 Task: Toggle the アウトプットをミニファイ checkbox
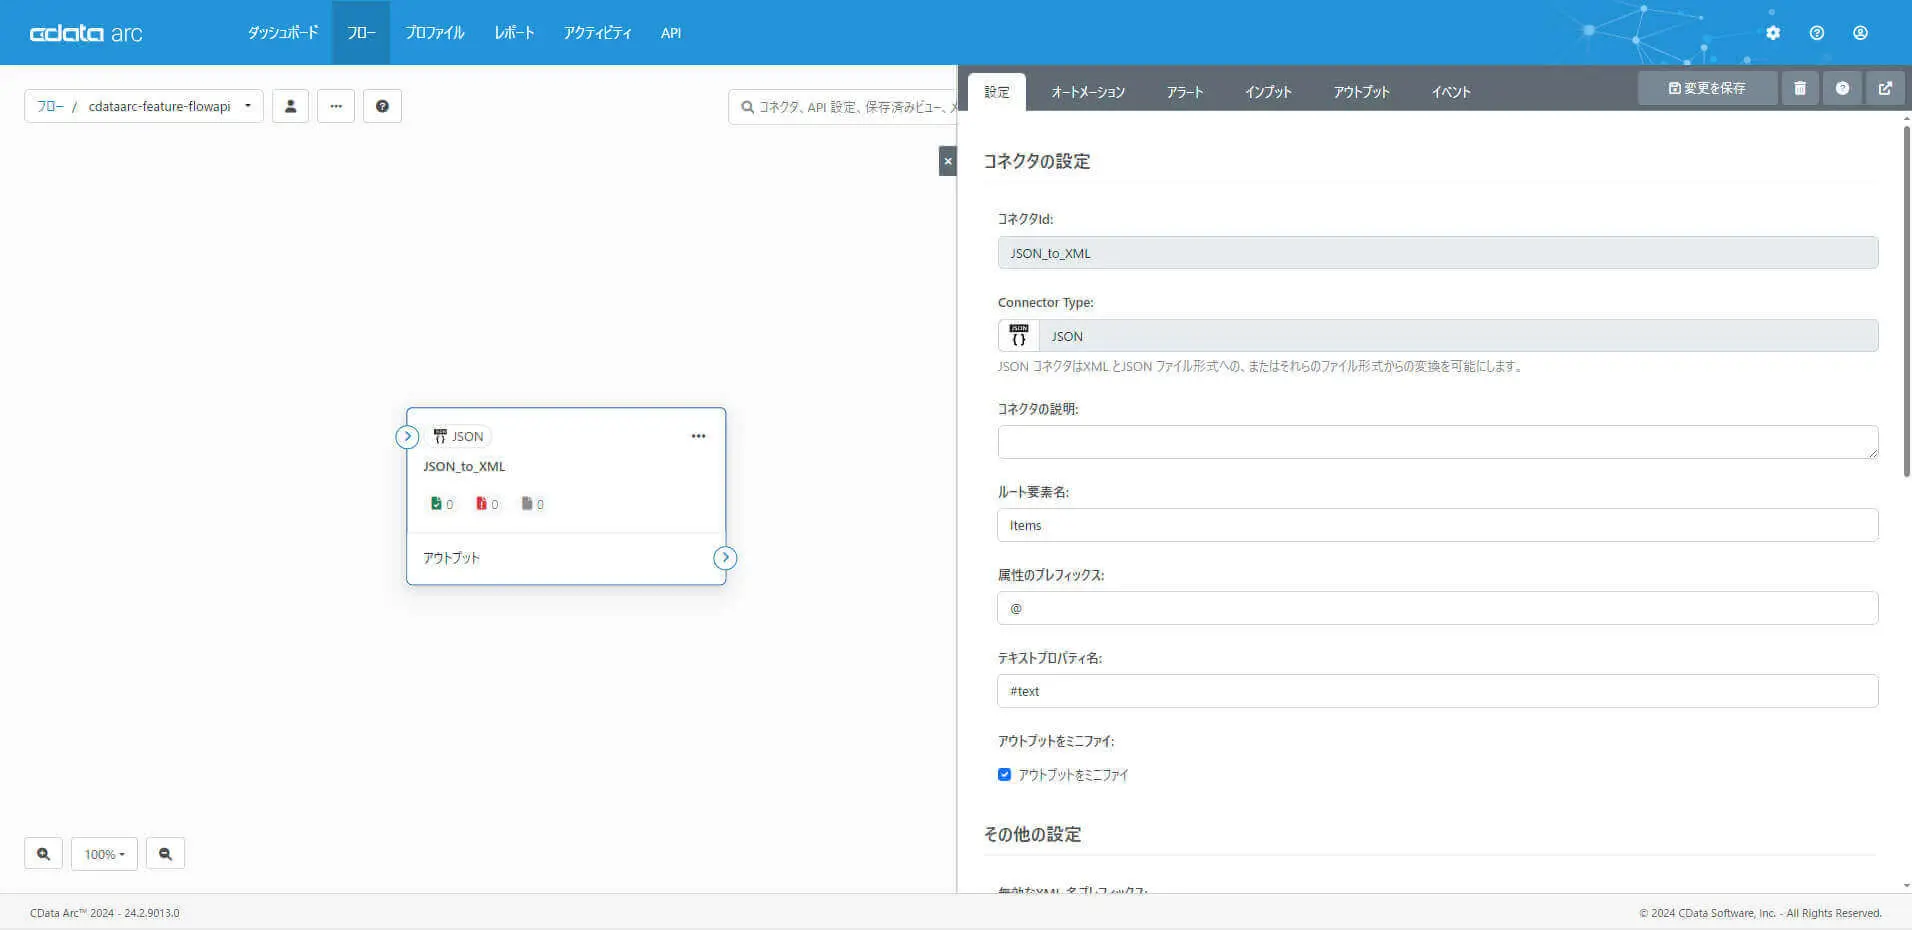pos(1004,774)
